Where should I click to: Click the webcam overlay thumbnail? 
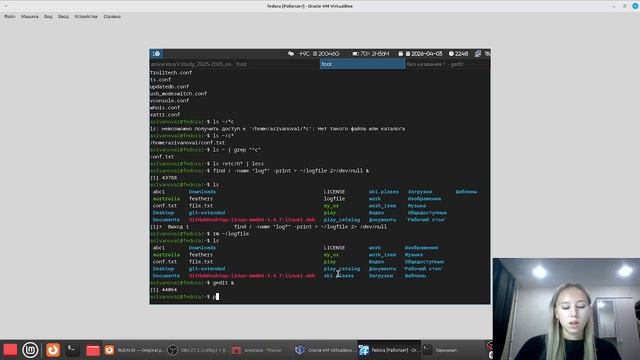566,309
